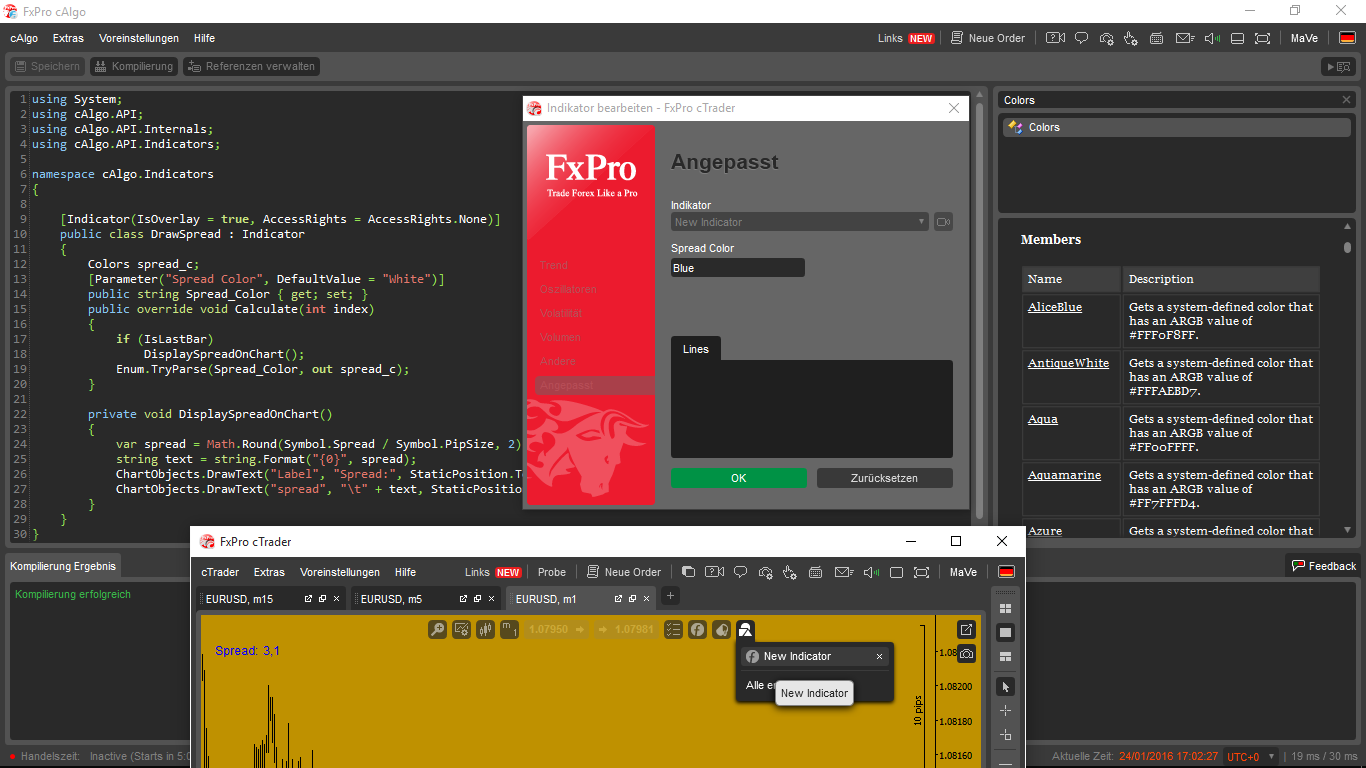Take chart snapshot with camera icon
The height and width of the screenshot is (768, 1366).
pos(966,654)
